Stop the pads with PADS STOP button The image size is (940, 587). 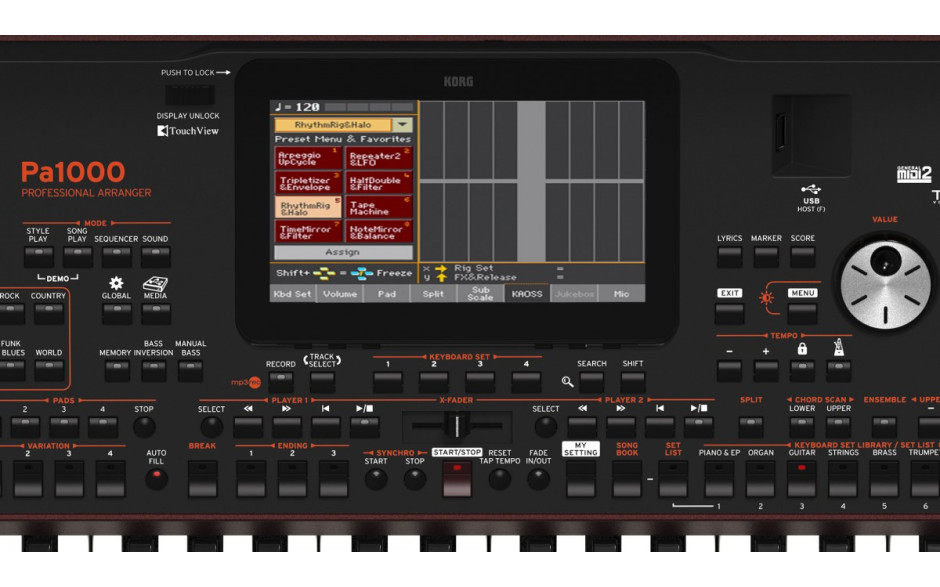click(x=144, y=427)
